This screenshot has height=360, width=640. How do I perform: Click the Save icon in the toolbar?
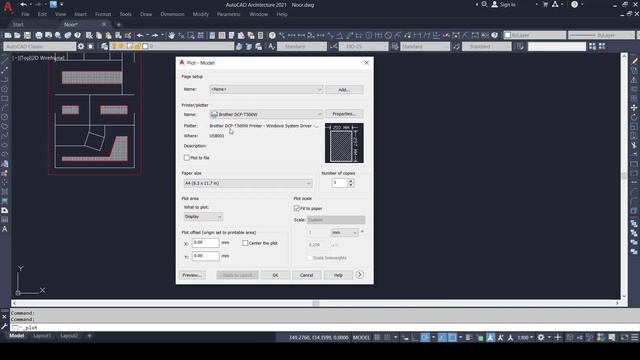(27, 36)
